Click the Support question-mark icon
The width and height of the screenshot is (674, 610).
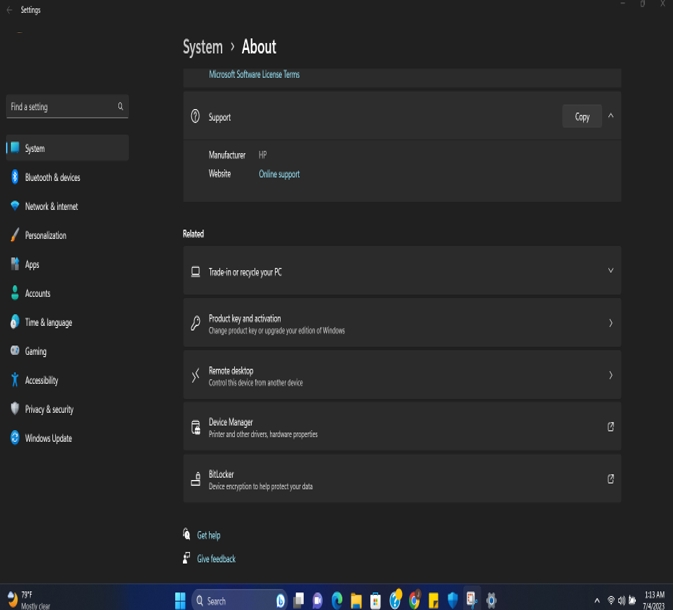pos(195,116)
